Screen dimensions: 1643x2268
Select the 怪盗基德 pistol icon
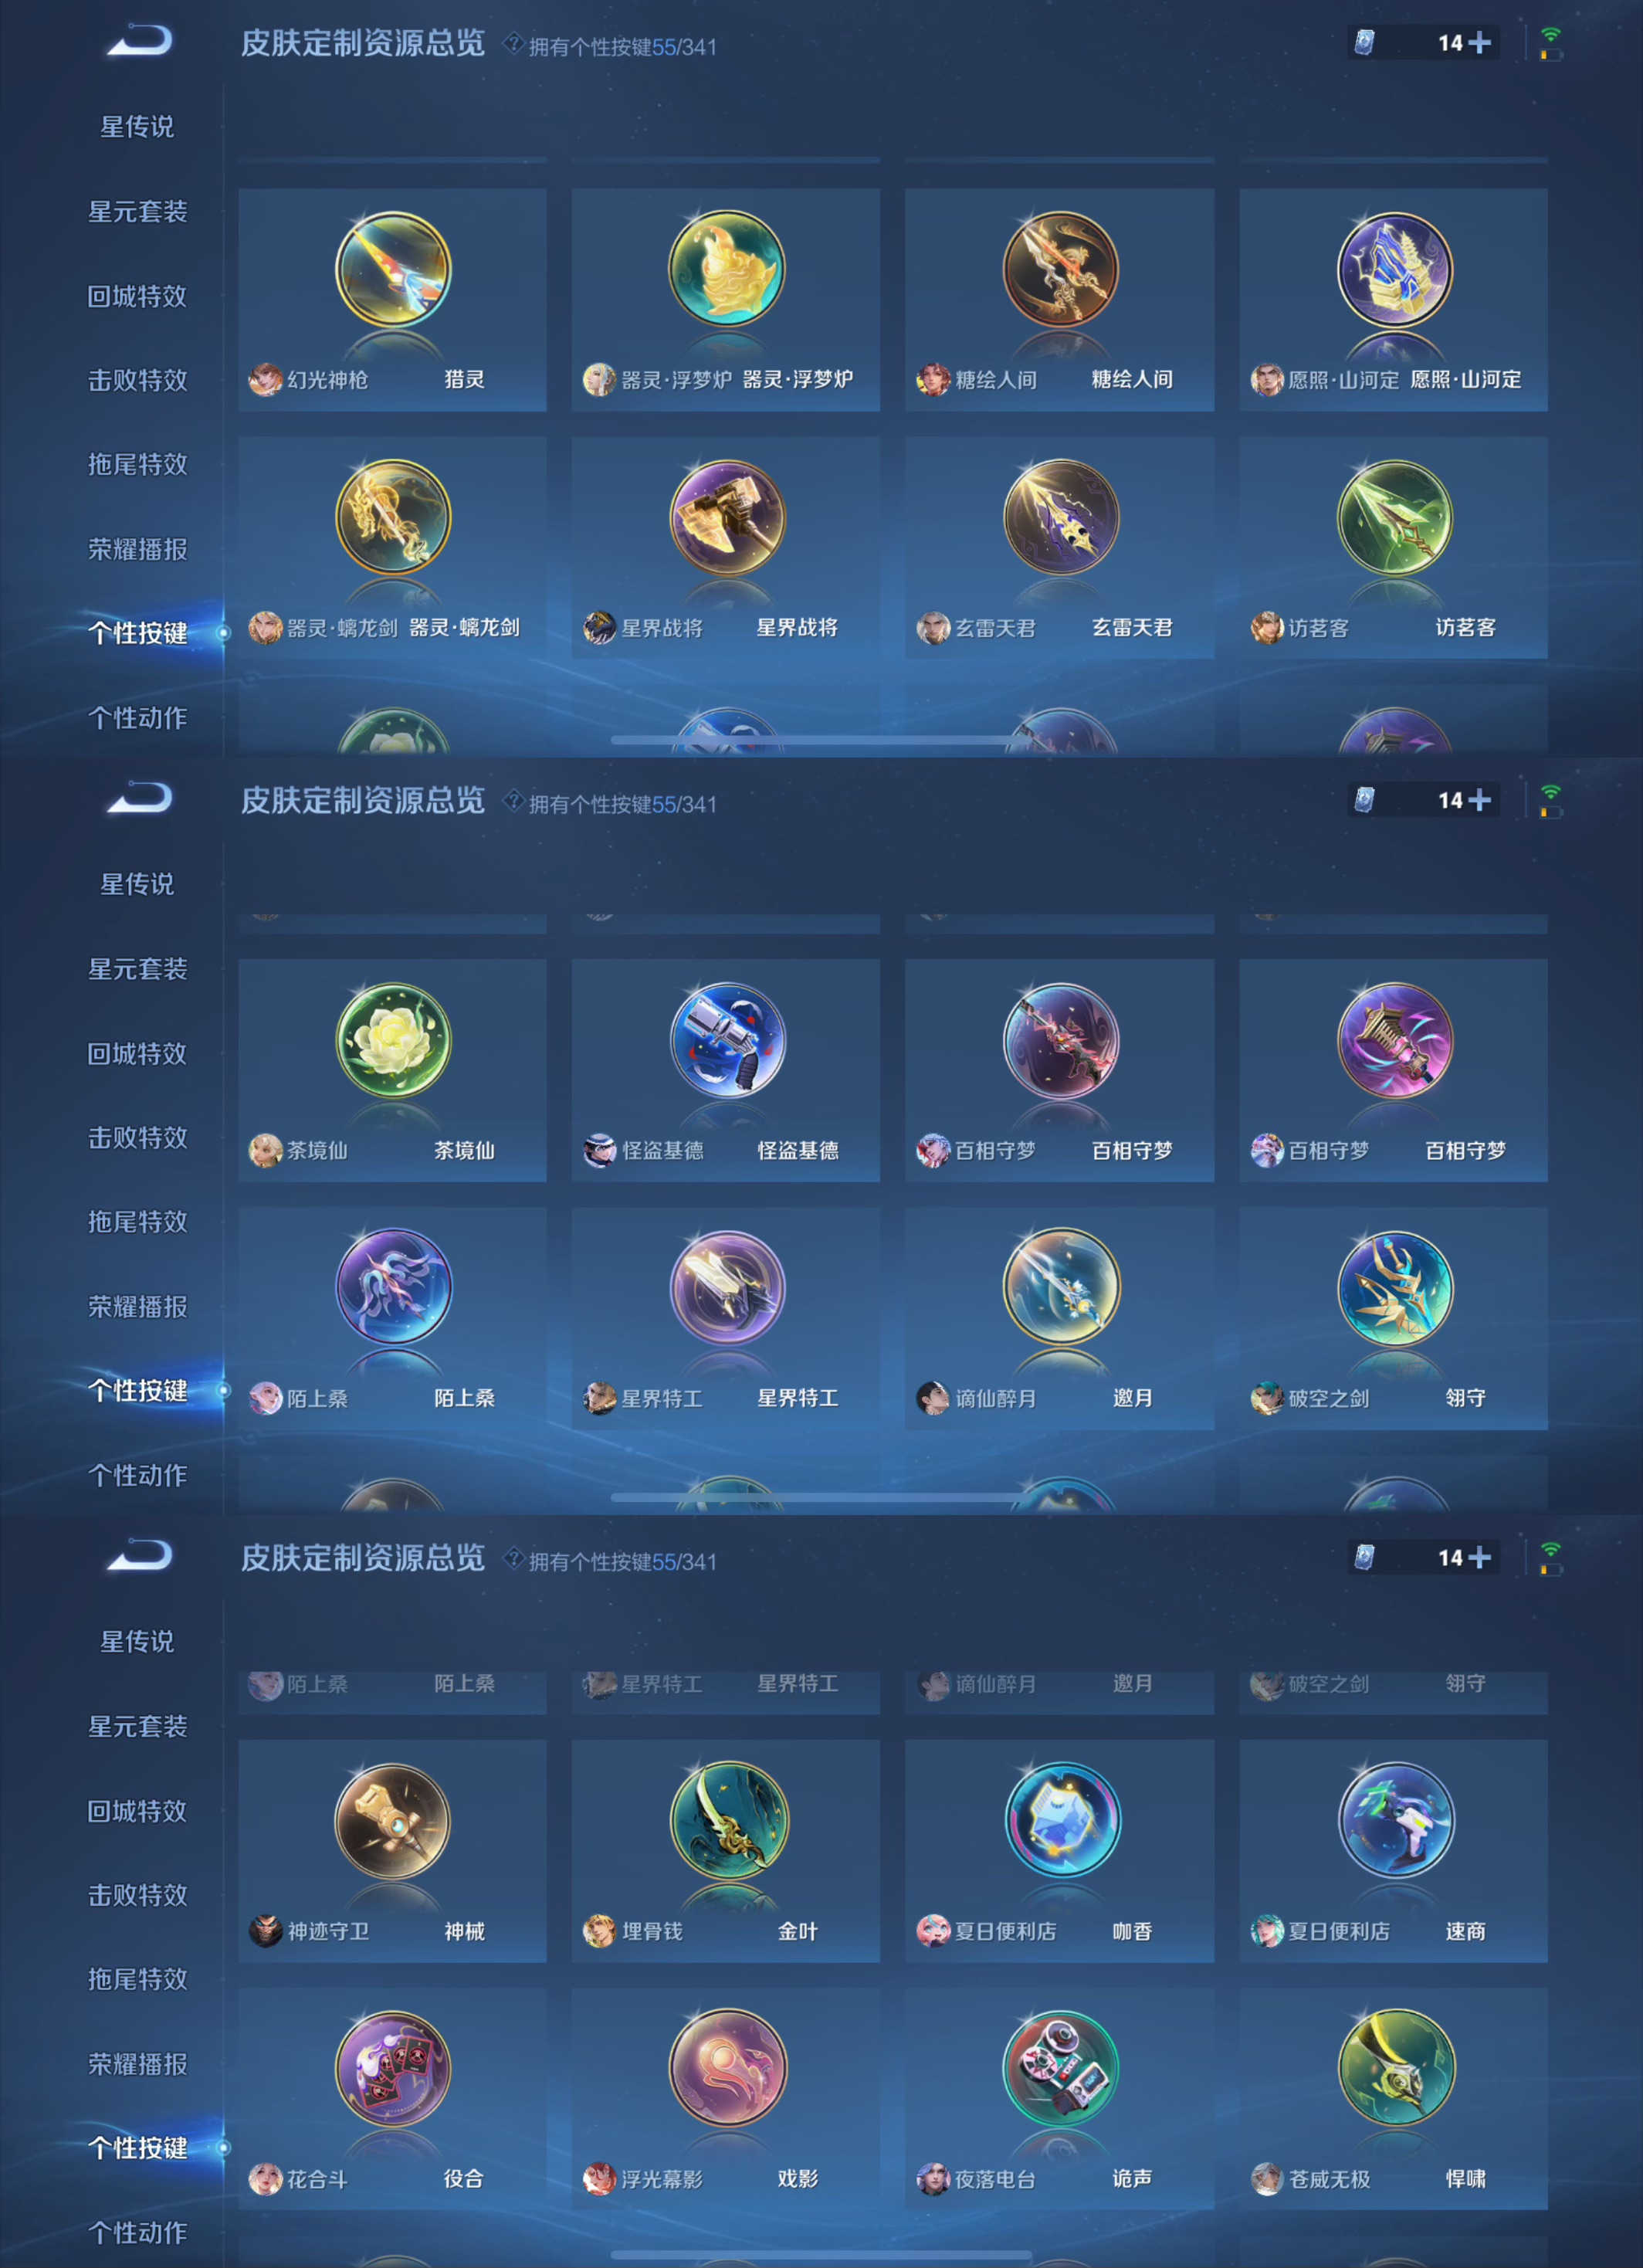tap(727, 1040)
